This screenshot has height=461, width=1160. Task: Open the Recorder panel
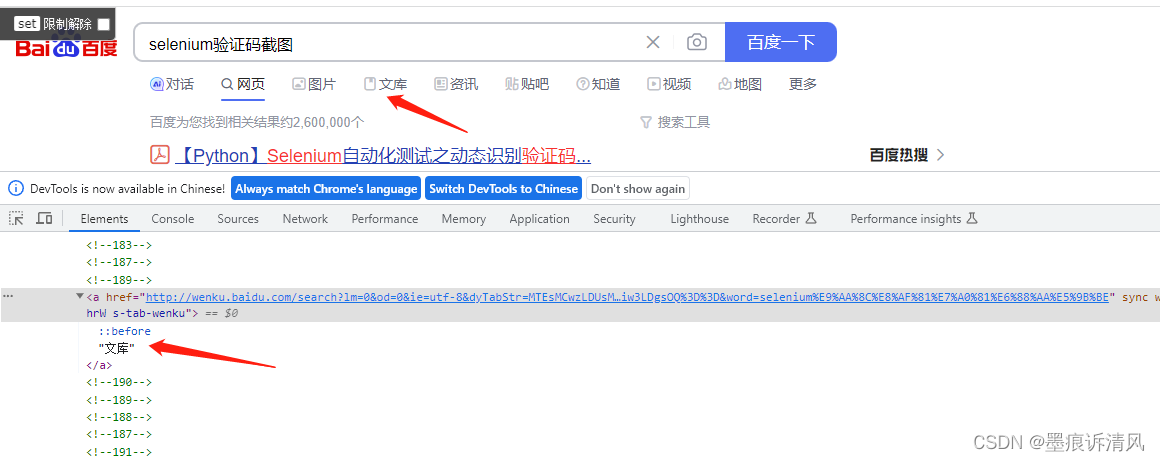[784, 219]
